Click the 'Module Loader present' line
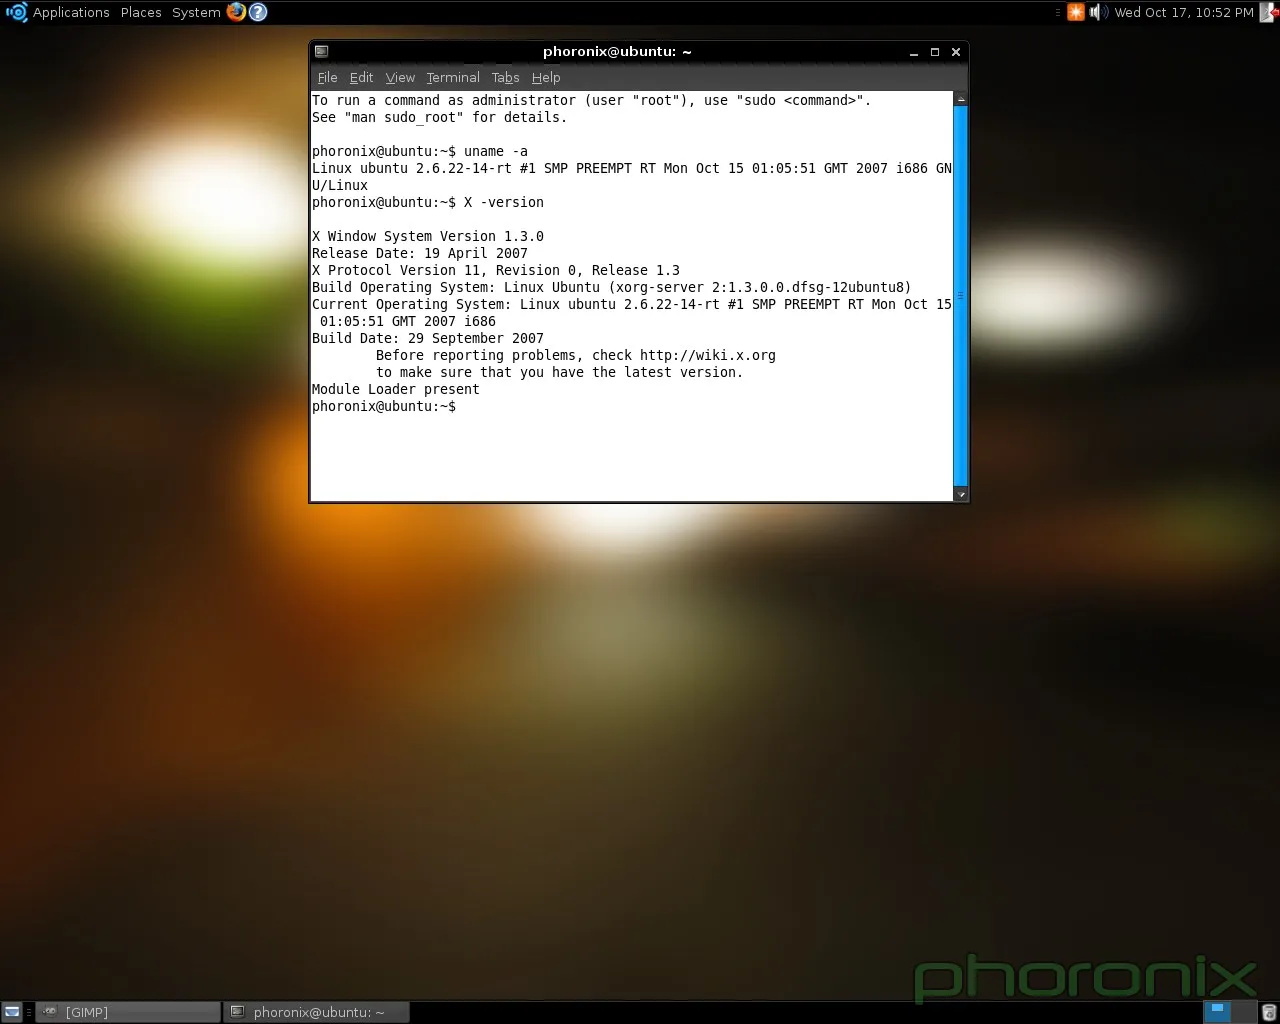This screenshot has width=1280, height=1024. pos(396,389)
